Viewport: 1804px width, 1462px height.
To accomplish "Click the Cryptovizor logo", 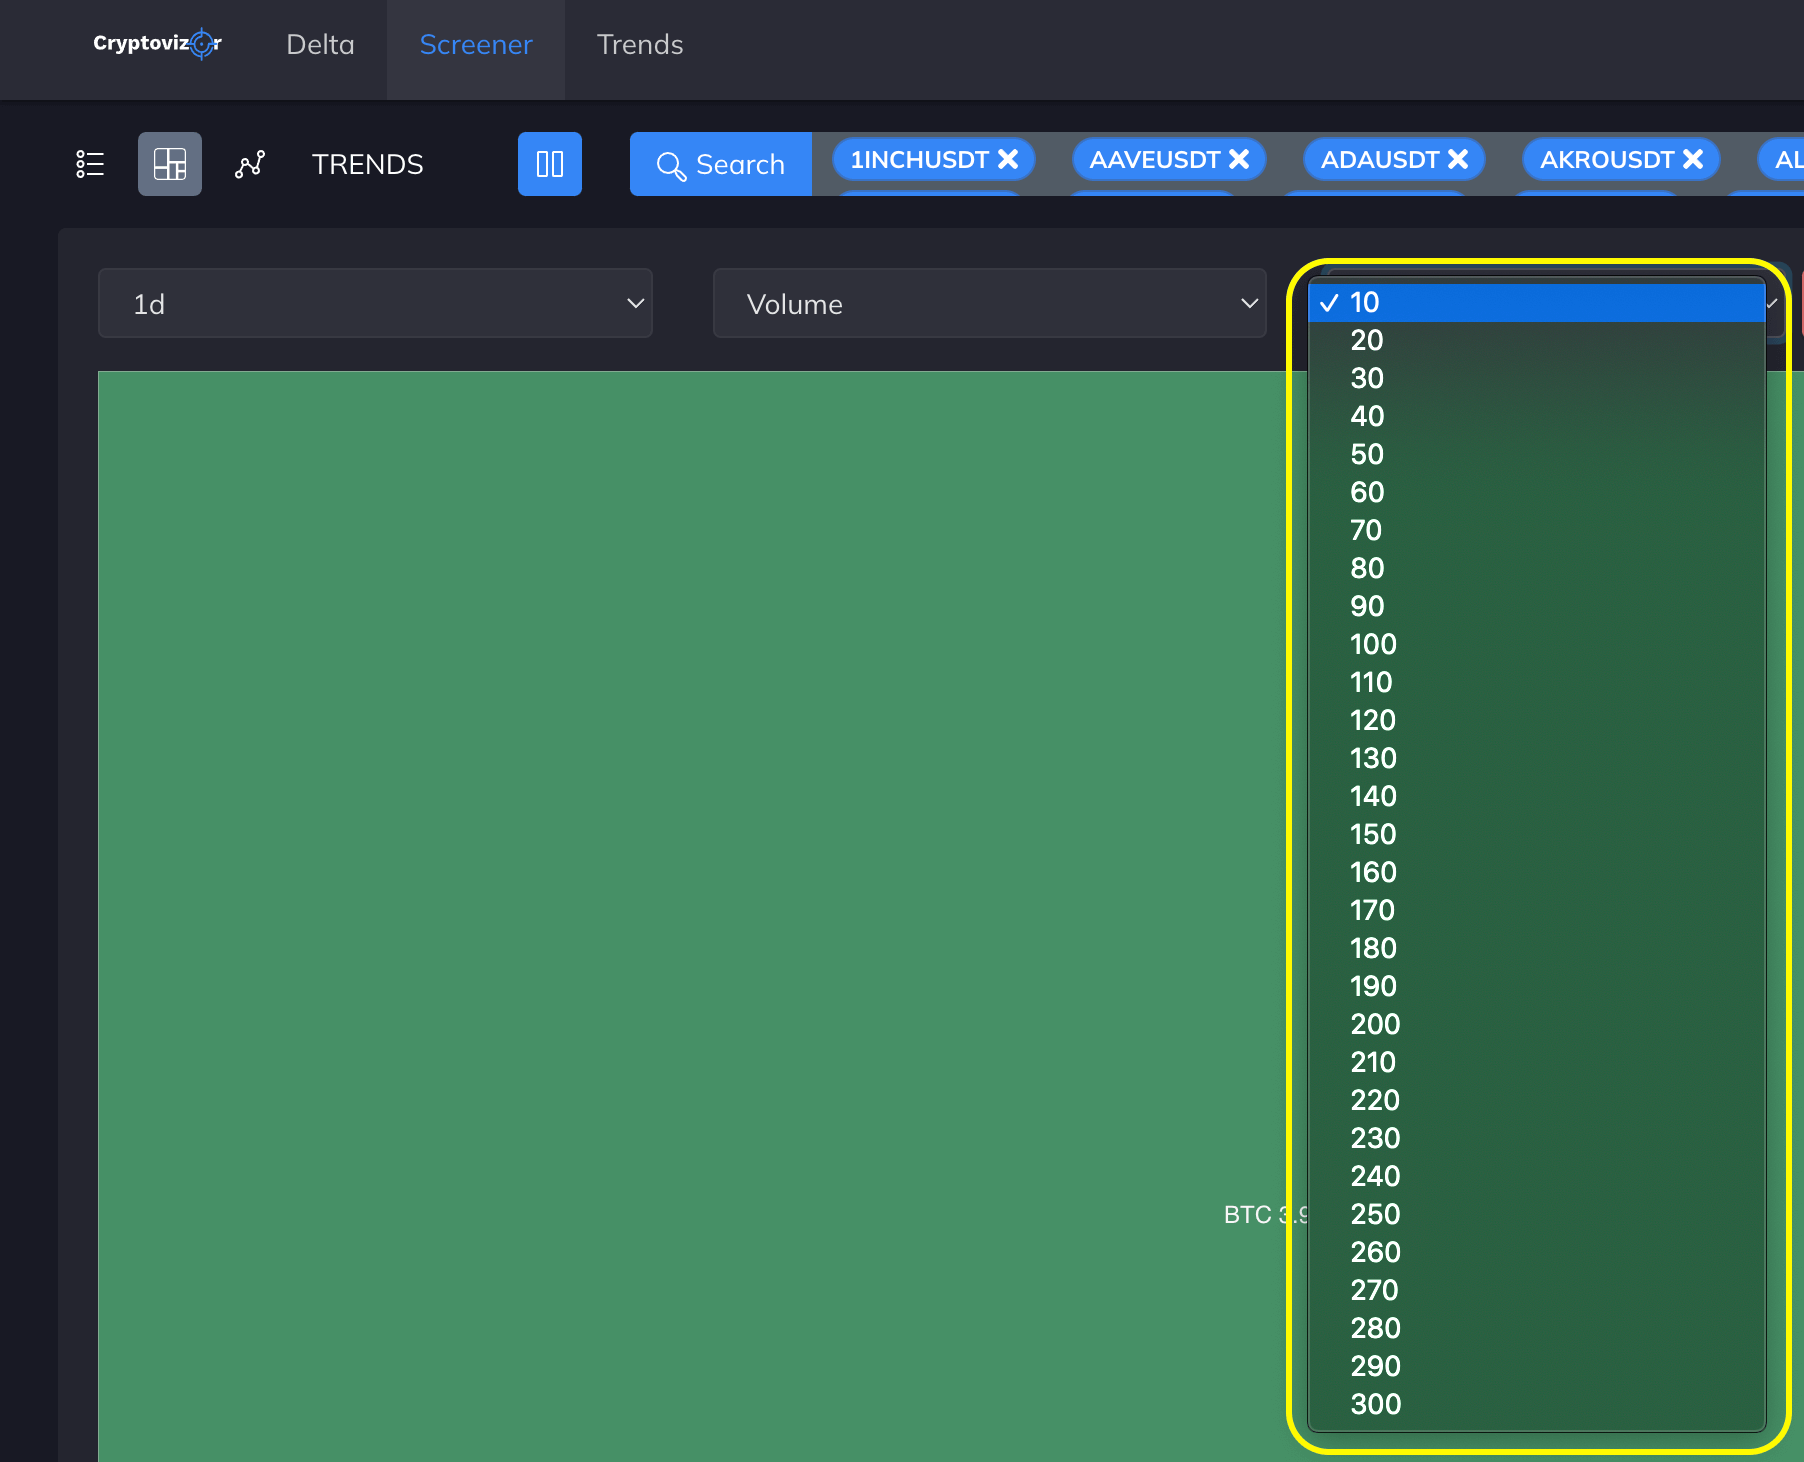I will [157, 43].
